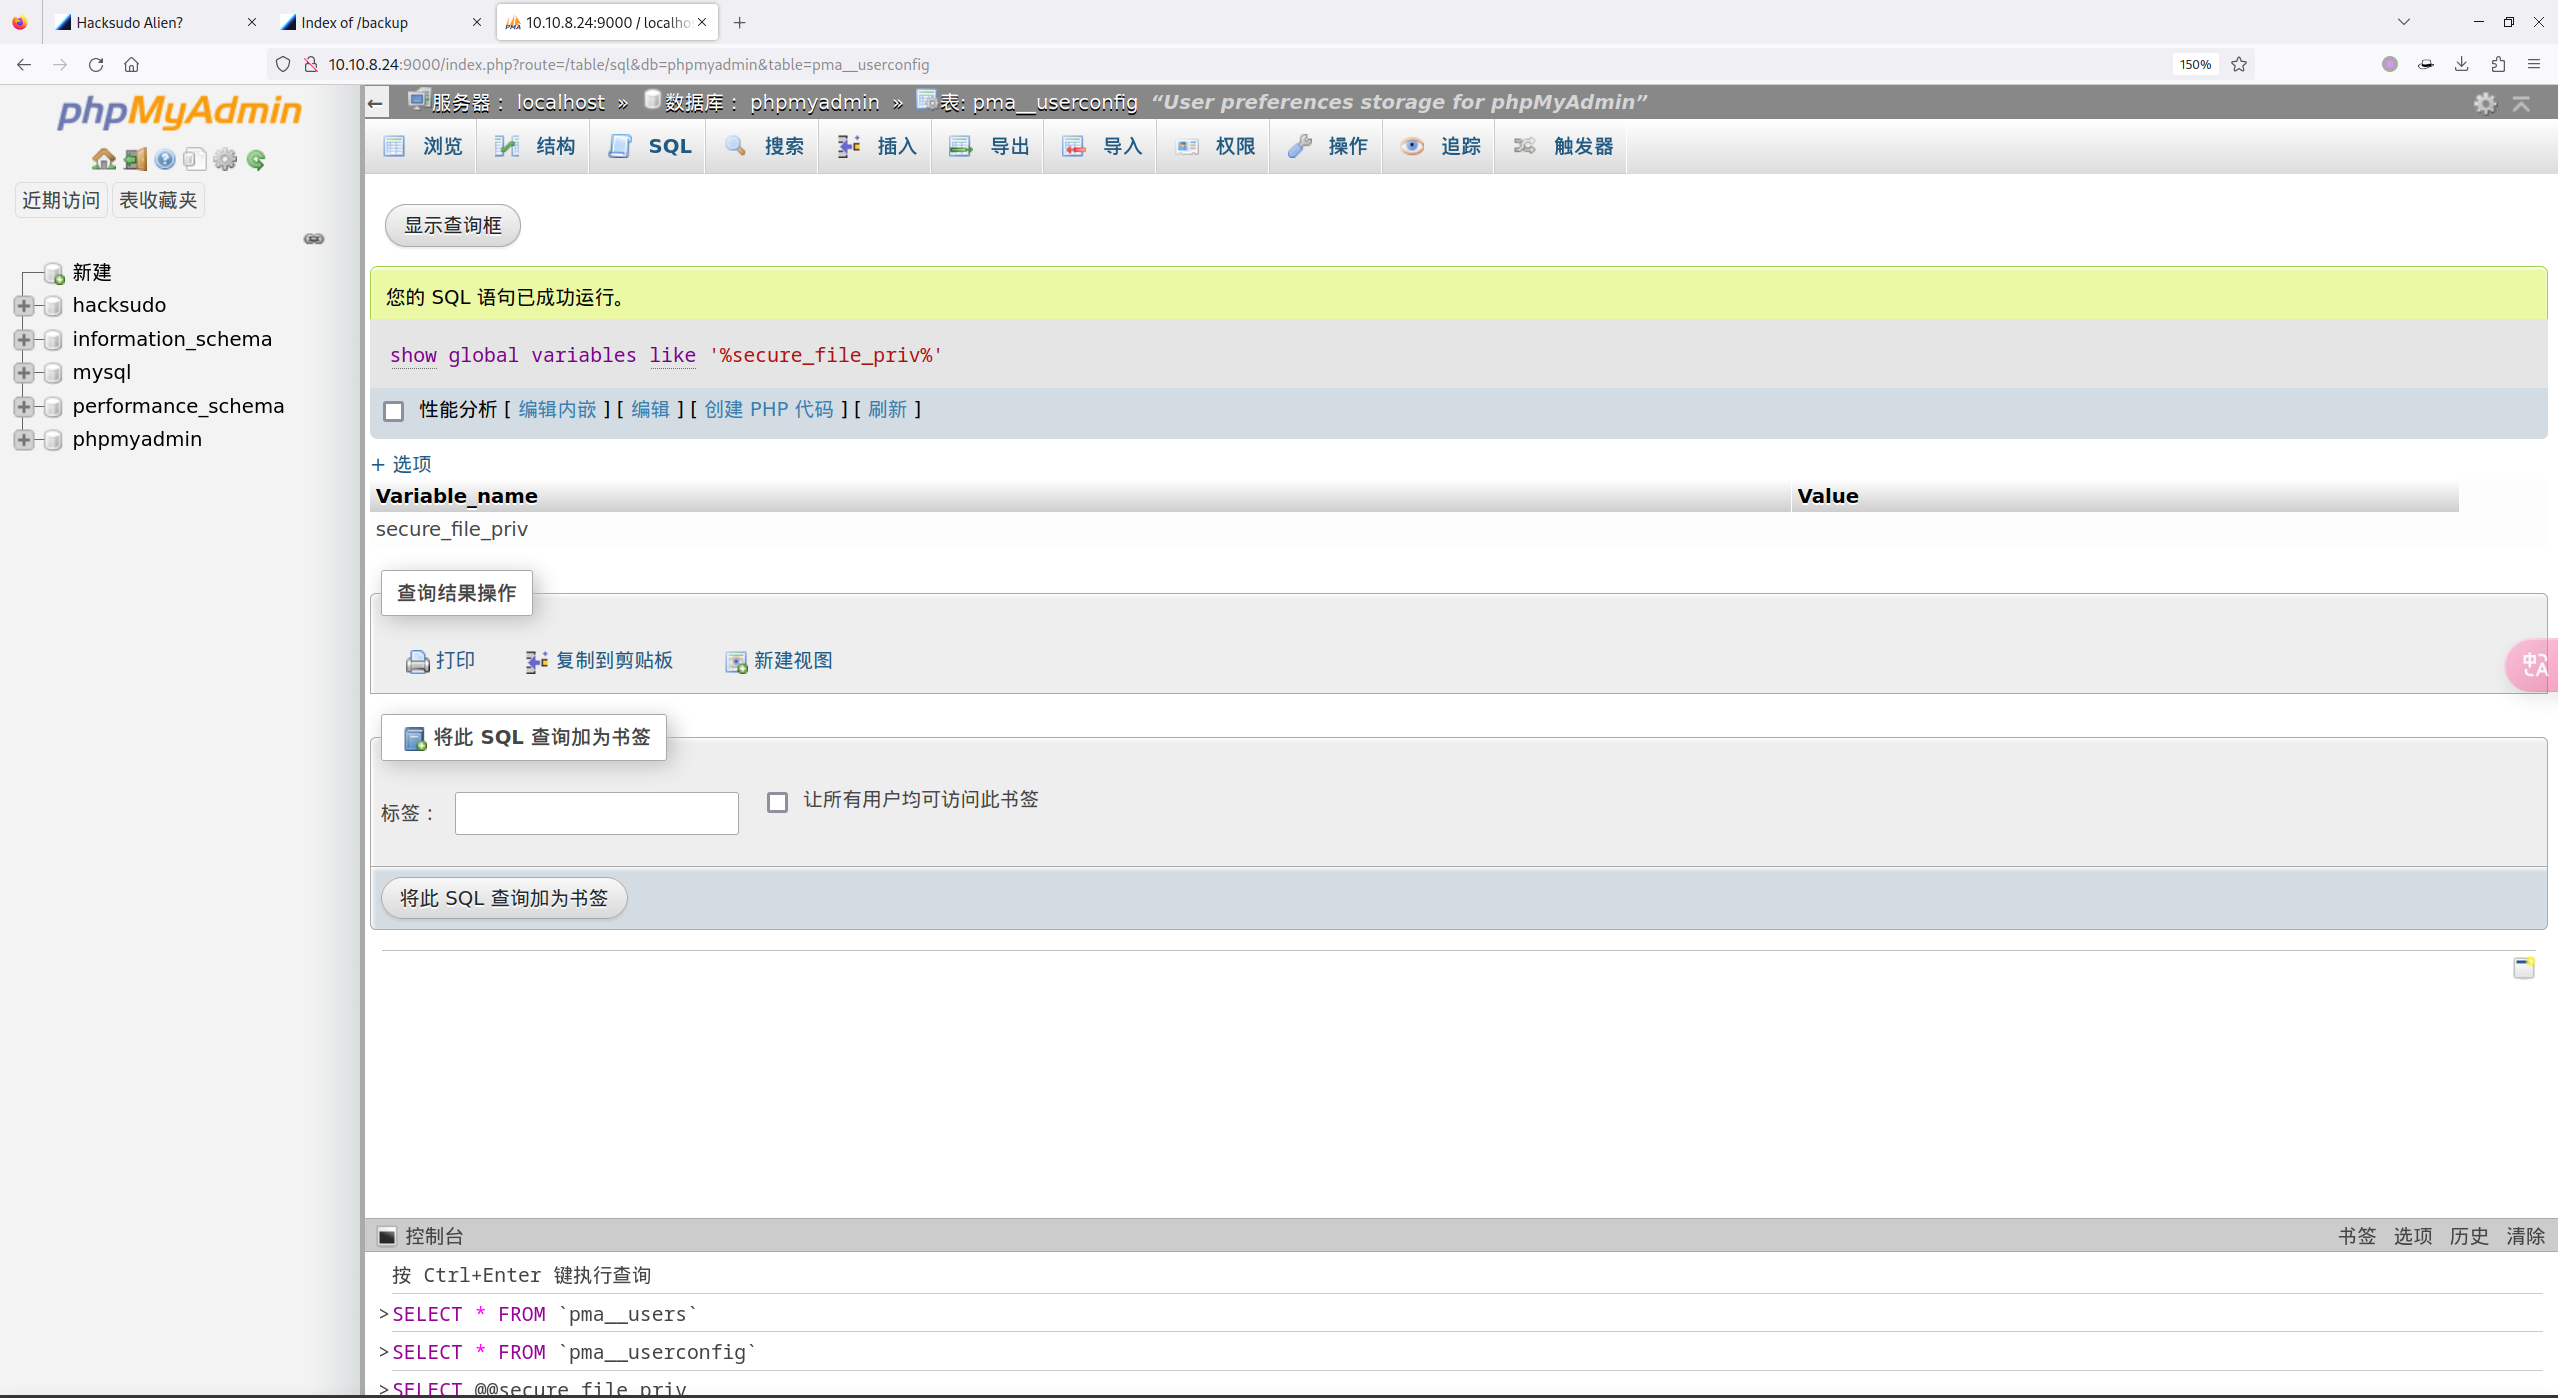
Task: Open the 触发器 triggers tab
Action: coord(1562,146)
